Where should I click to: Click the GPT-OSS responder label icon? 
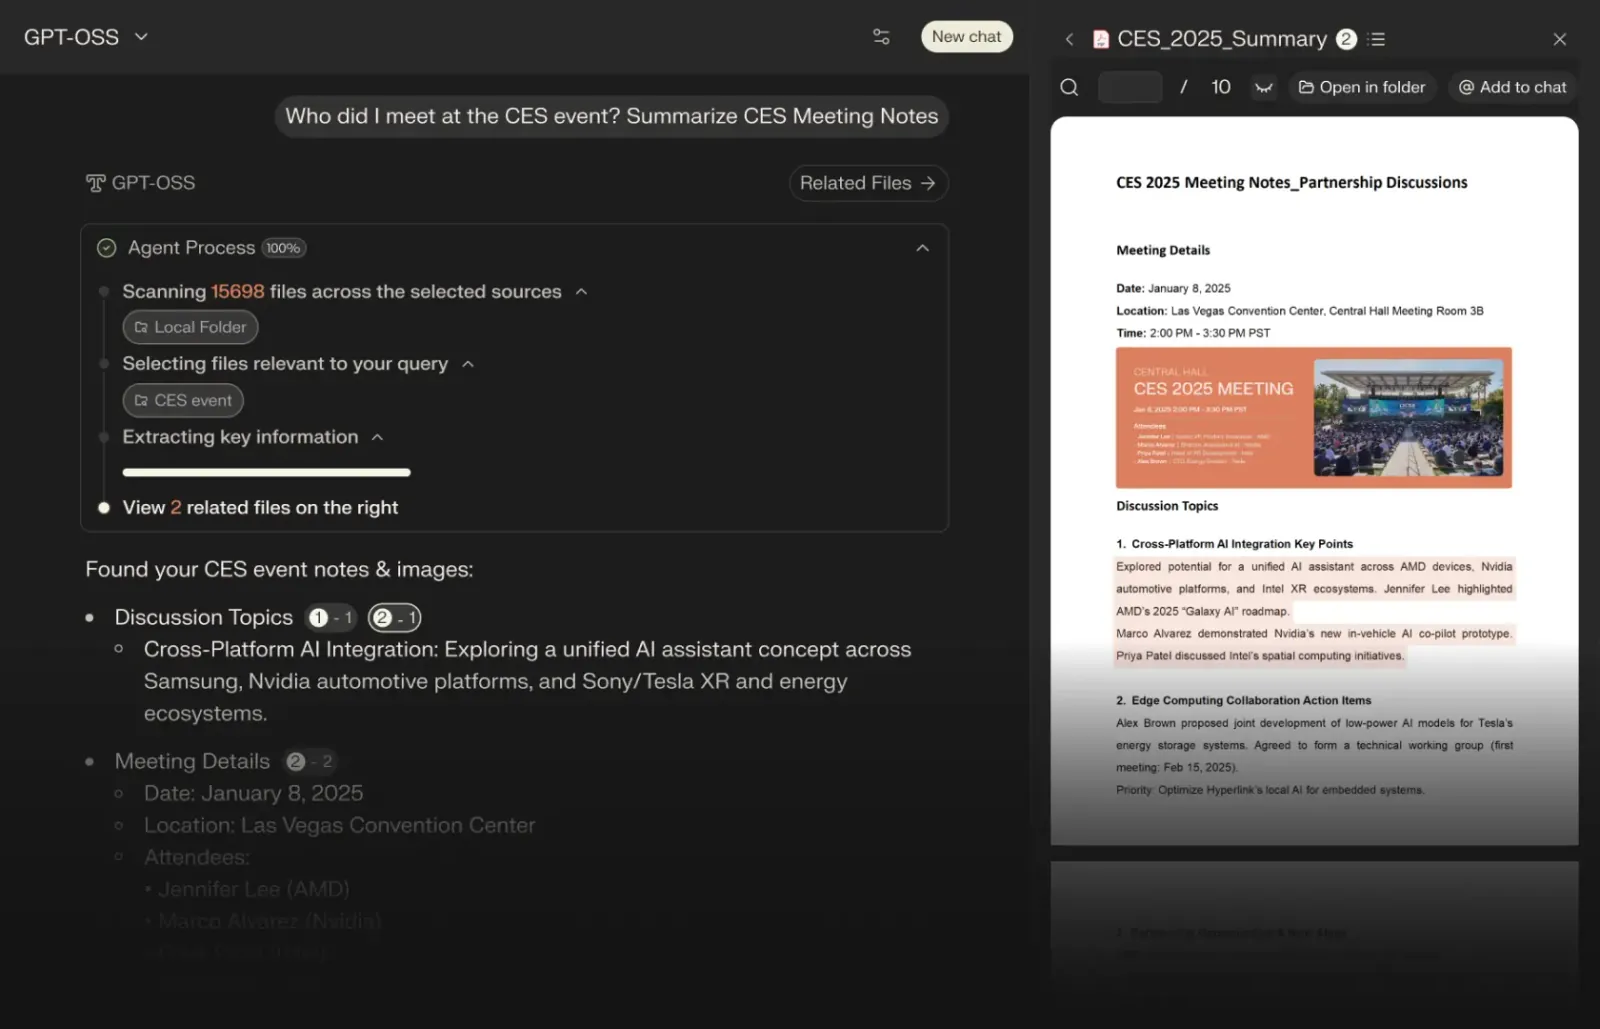pyautogui.click(x=95, y=183)
